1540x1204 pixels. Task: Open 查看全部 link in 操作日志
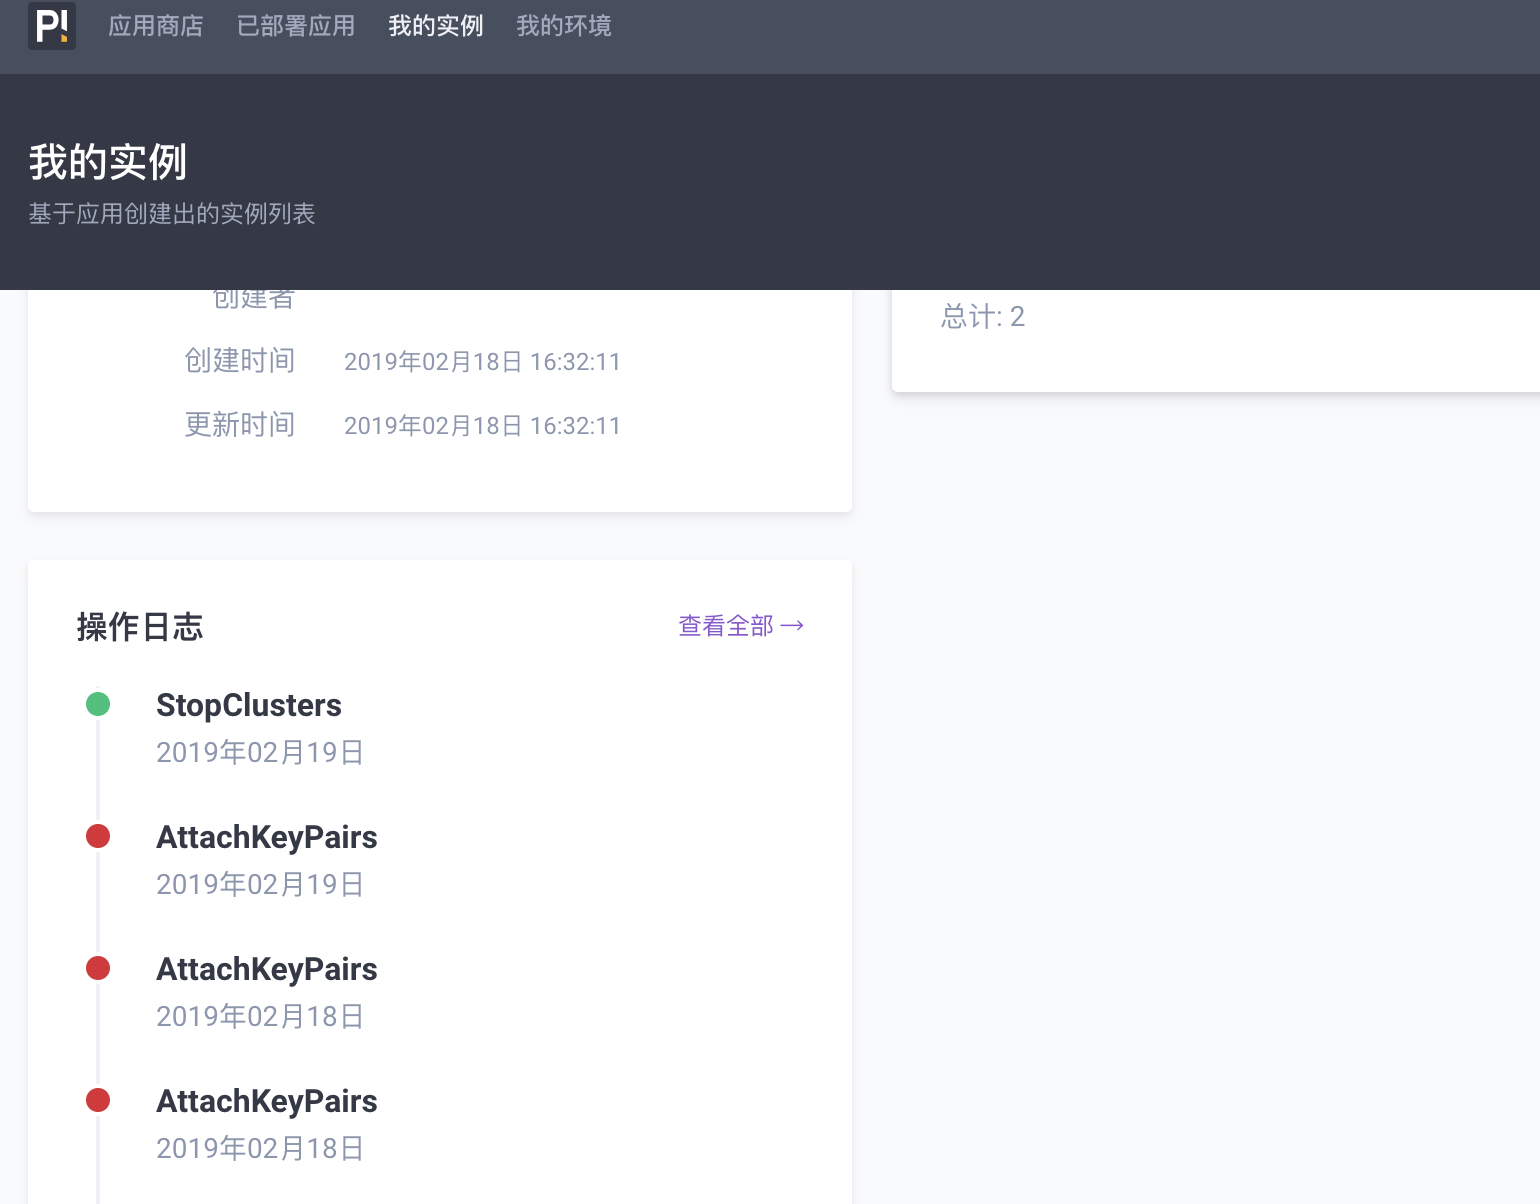tap(741, 626)
